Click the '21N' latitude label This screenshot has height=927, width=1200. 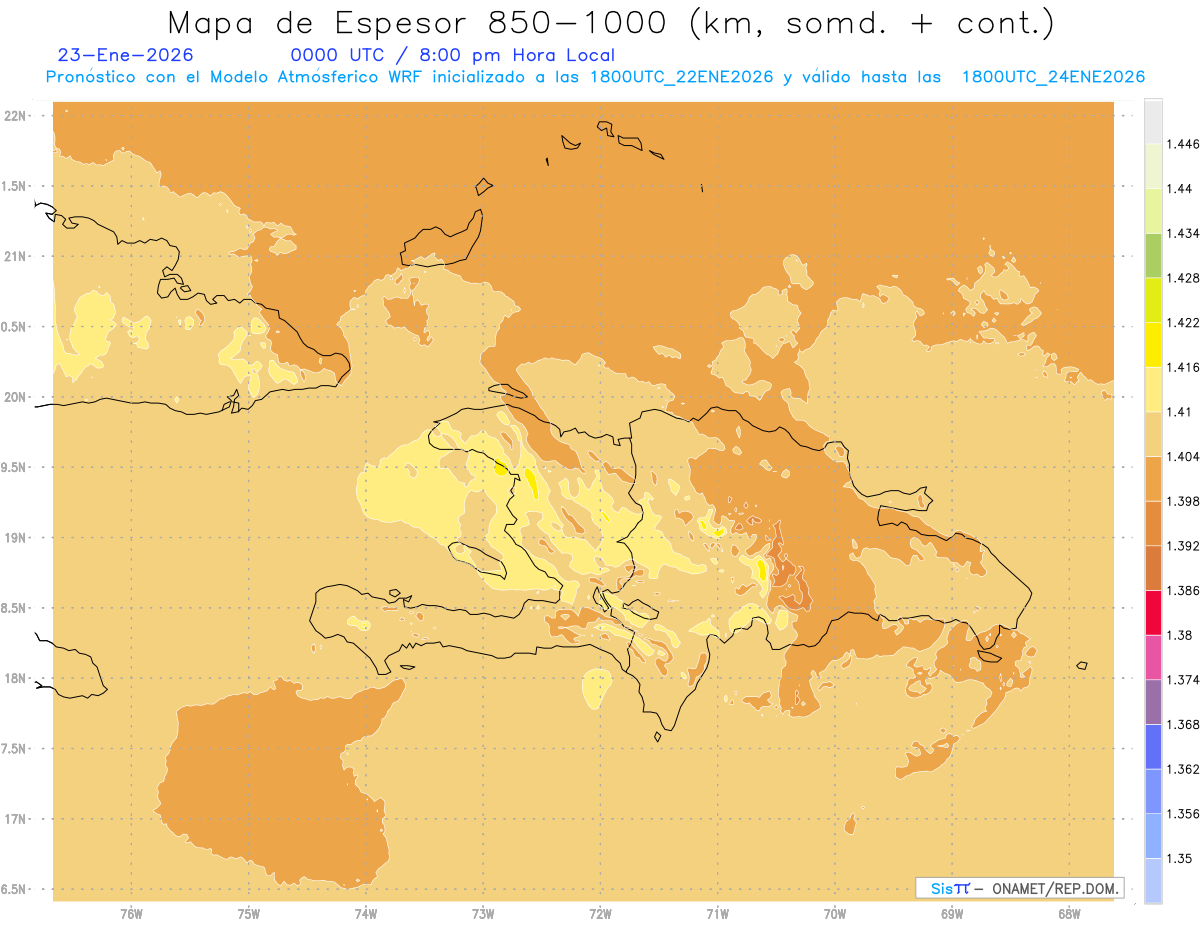(16, 256)
